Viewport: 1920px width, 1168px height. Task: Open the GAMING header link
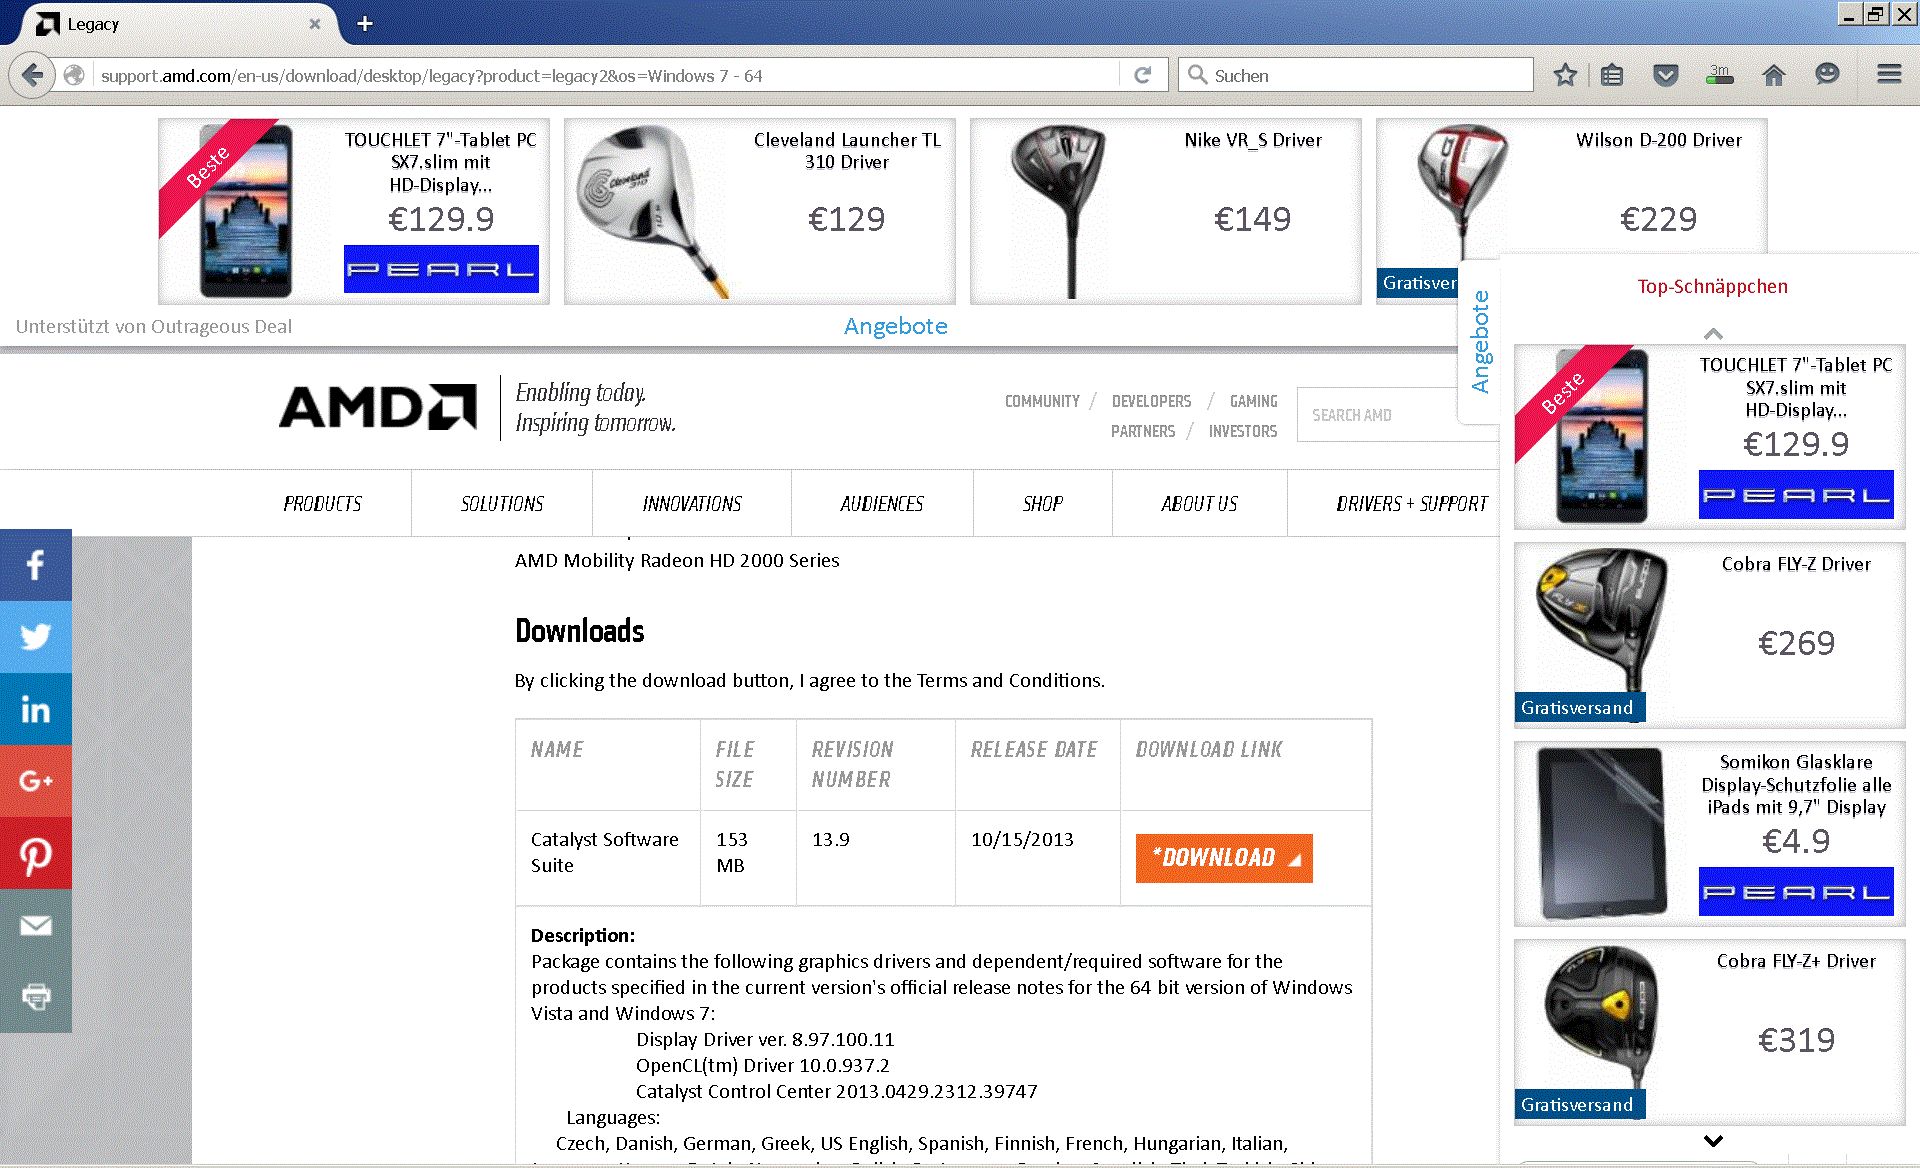[1253, 401]
